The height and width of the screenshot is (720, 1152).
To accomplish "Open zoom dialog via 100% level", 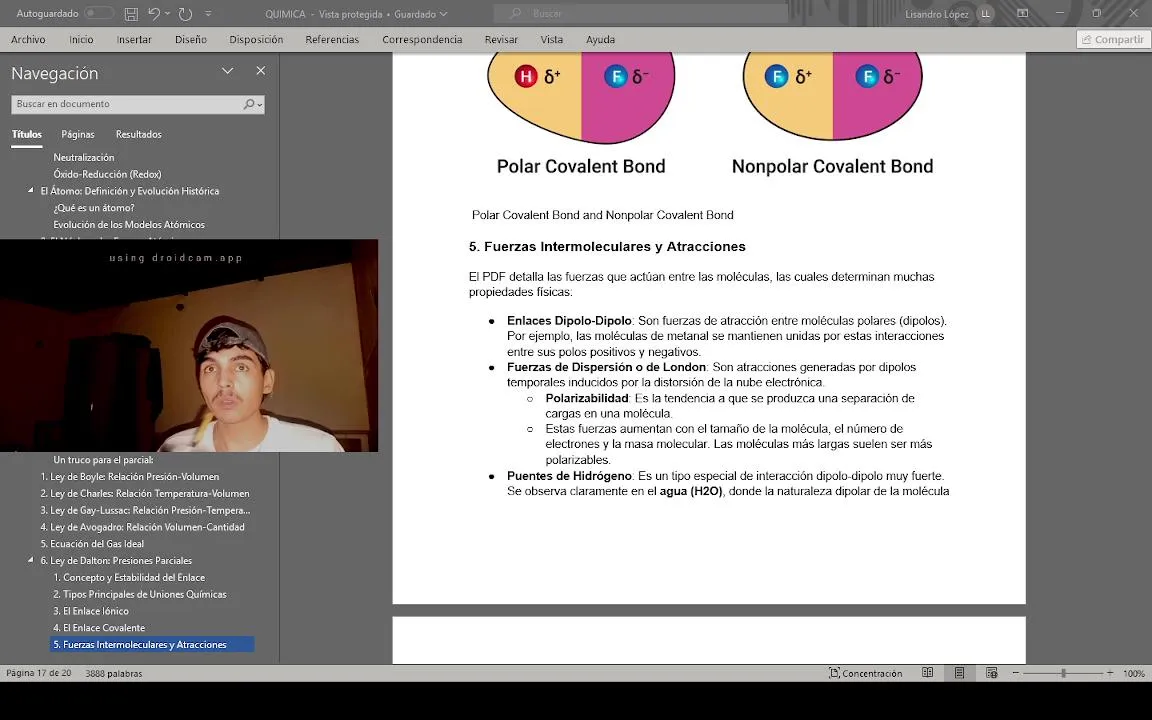I will (x=1134, y=673).
